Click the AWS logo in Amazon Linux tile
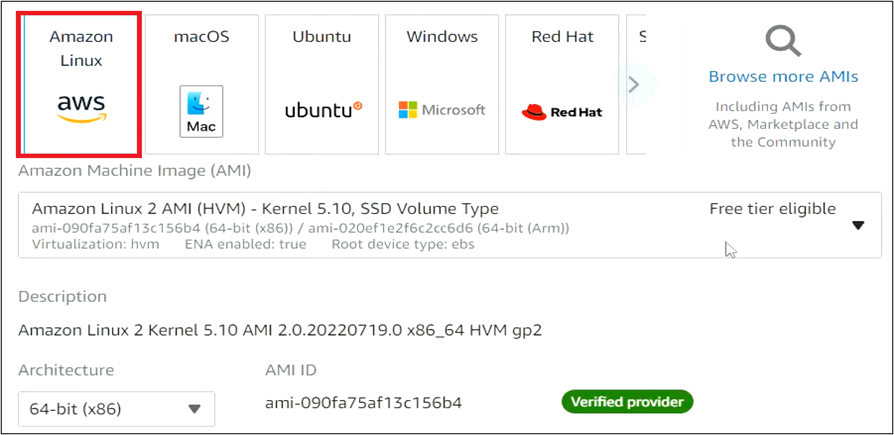The image size is (894, 435). click(x=81, y=109)
